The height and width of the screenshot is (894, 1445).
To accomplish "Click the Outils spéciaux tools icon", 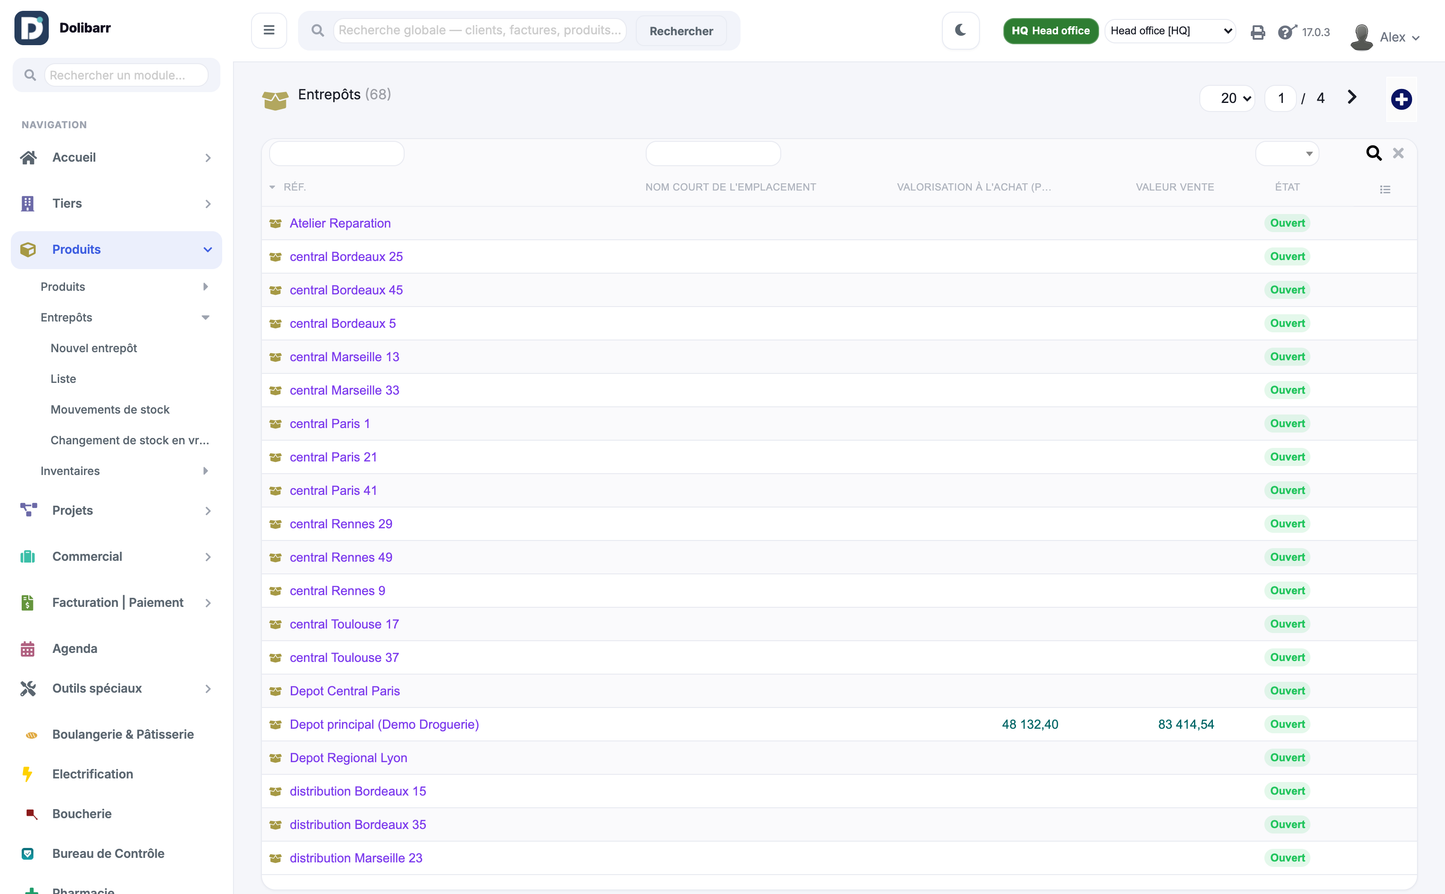I will [28, 689].
